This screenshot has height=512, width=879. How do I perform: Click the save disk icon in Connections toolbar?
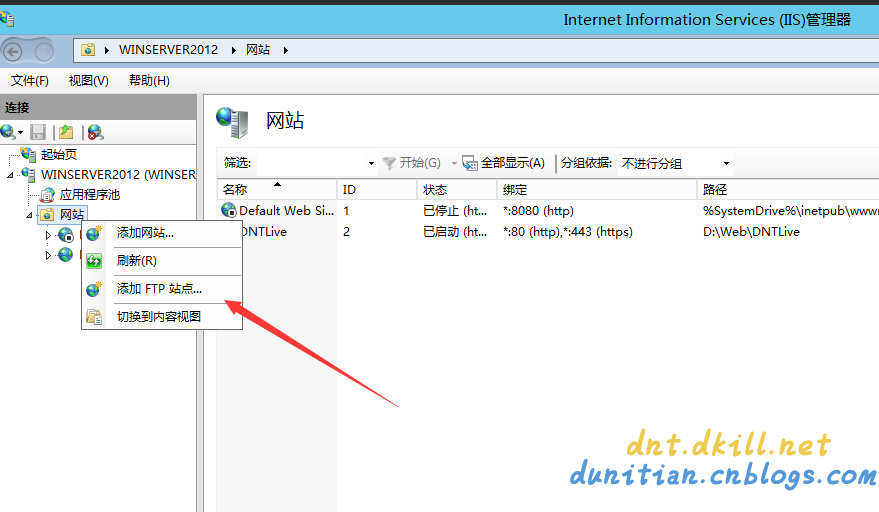point(38,132)
